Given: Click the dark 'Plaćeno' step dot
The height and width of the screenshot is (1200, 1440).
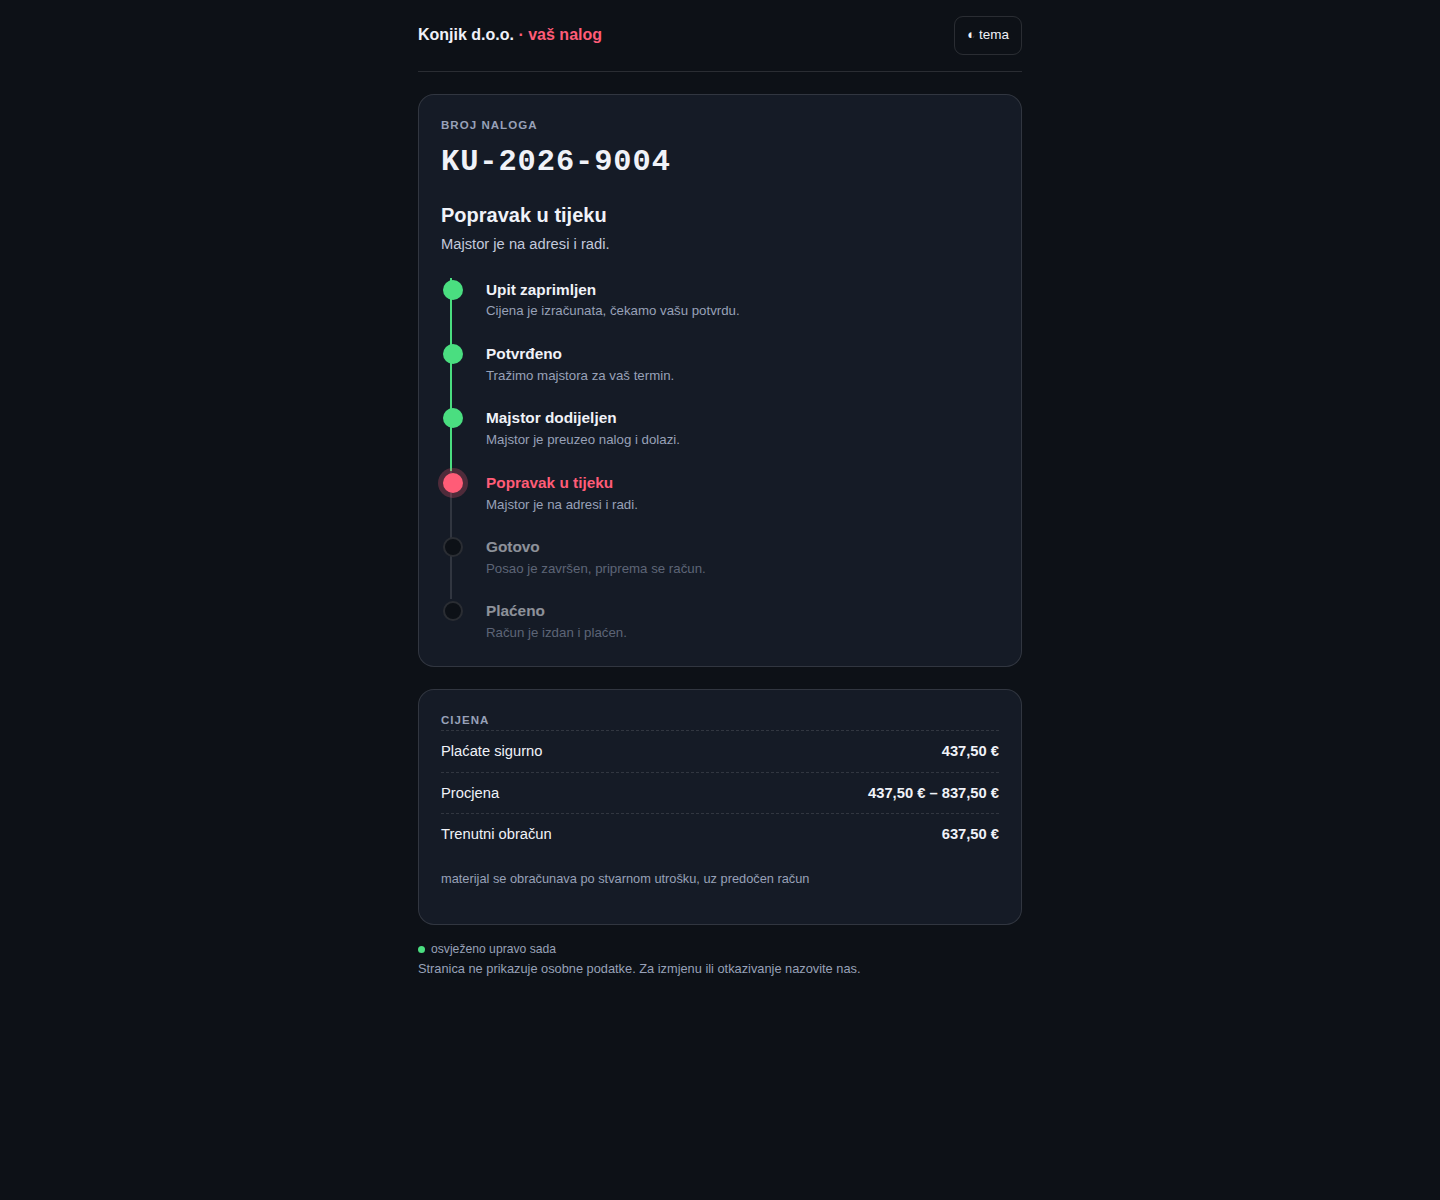Looking at the screenshot, I should [453, 611].
